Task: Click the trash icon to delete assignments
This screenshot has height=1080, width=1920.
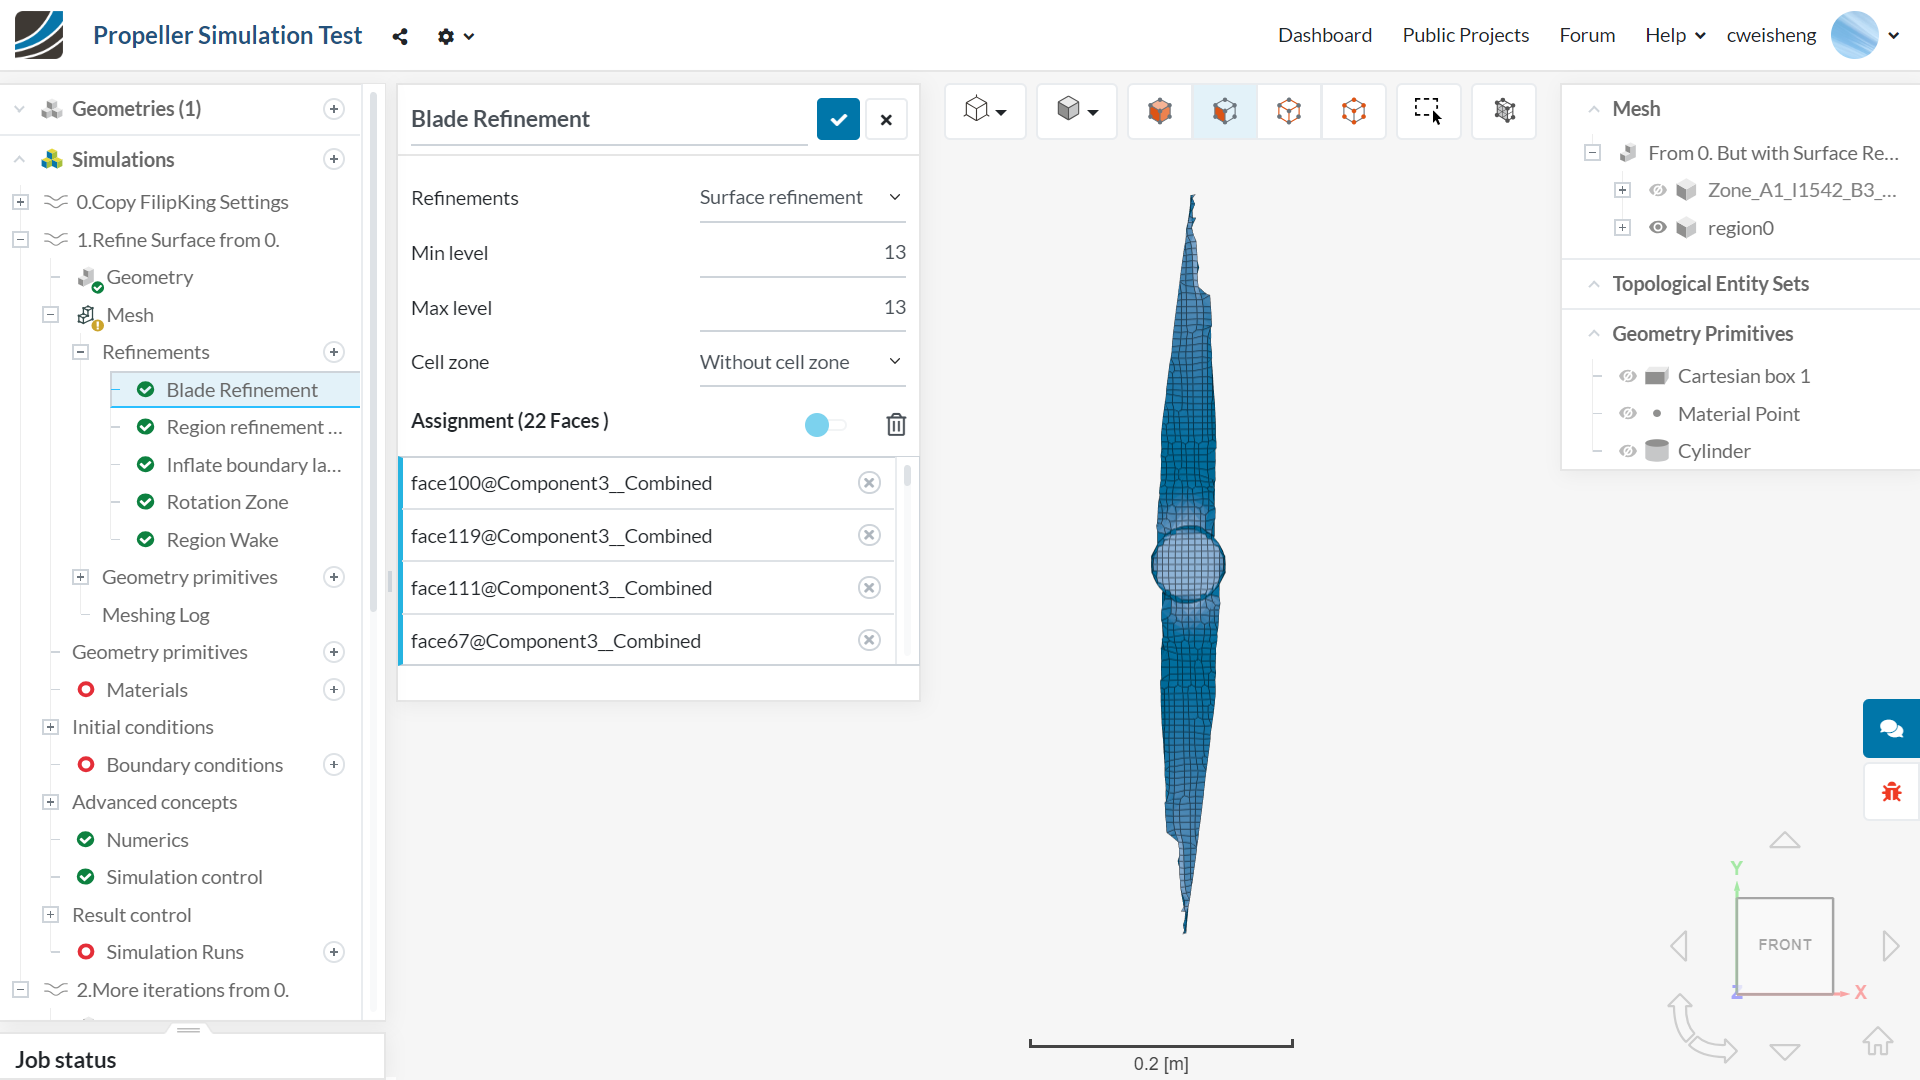Action: pos(896,424)
